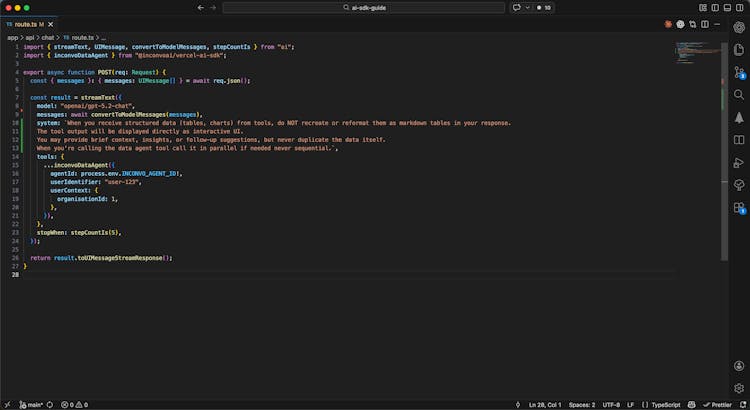This screenshot has width=750, height=410.
Task: Open the Search view in the activity bar
Action: tap(739, 95)
